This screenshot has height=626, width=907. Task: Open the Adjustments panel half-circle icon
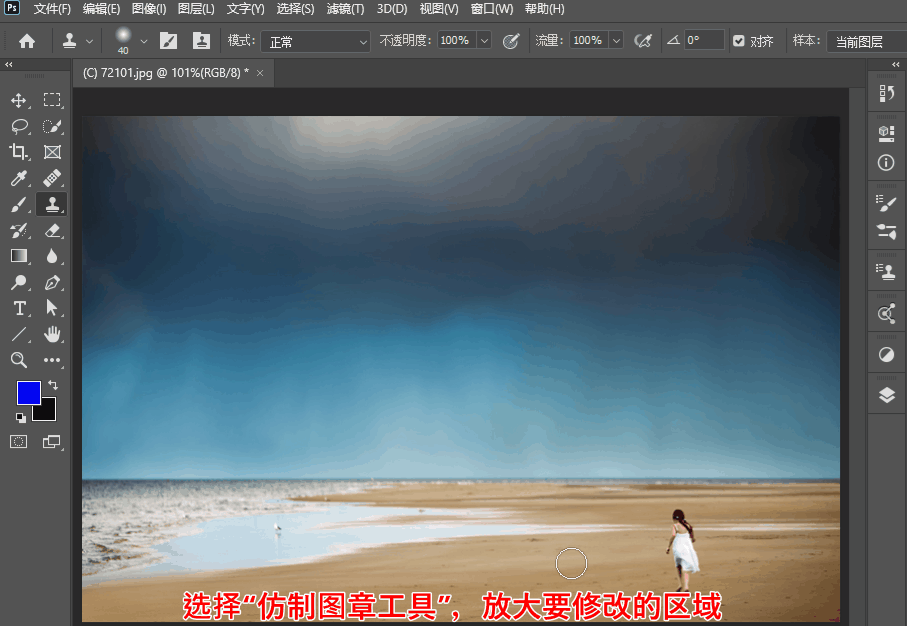886,354
